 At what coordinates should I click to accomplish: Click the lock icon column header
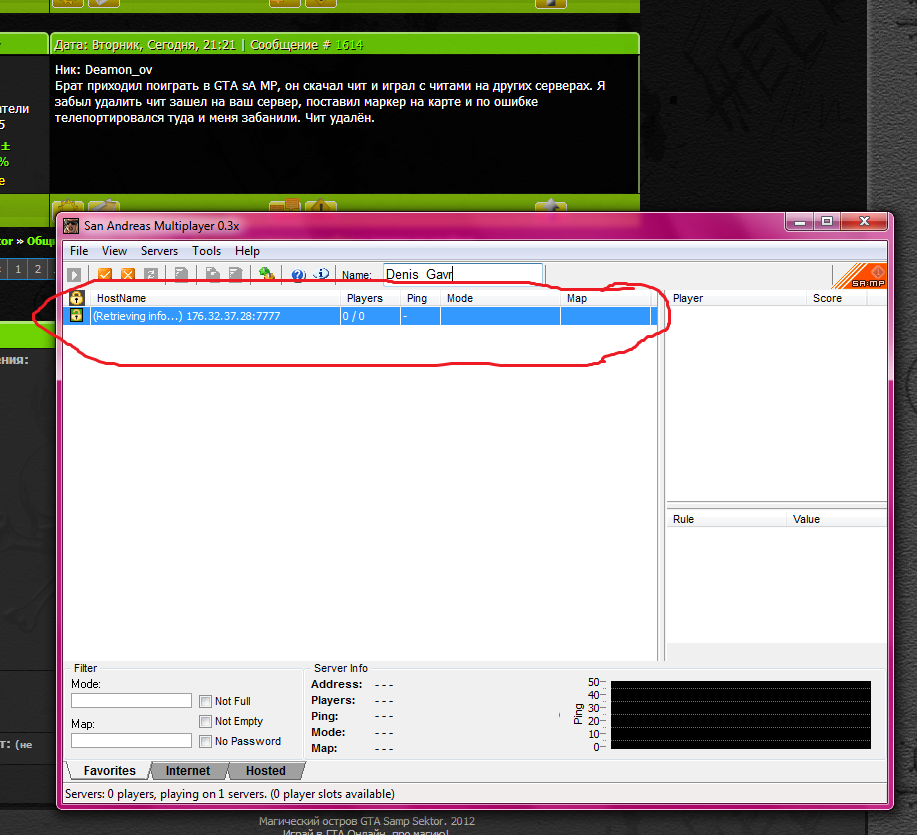point(77,298)
